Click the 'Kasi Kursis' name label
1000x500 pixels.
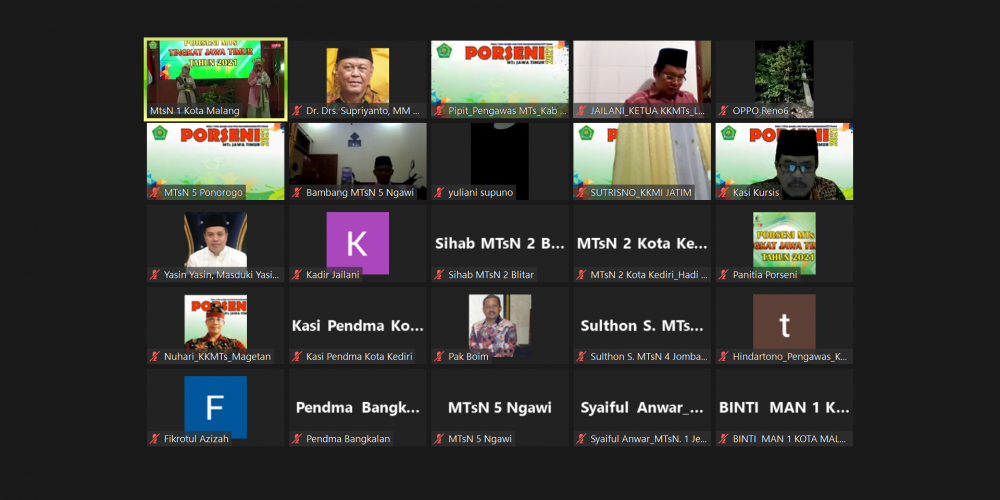756,193
